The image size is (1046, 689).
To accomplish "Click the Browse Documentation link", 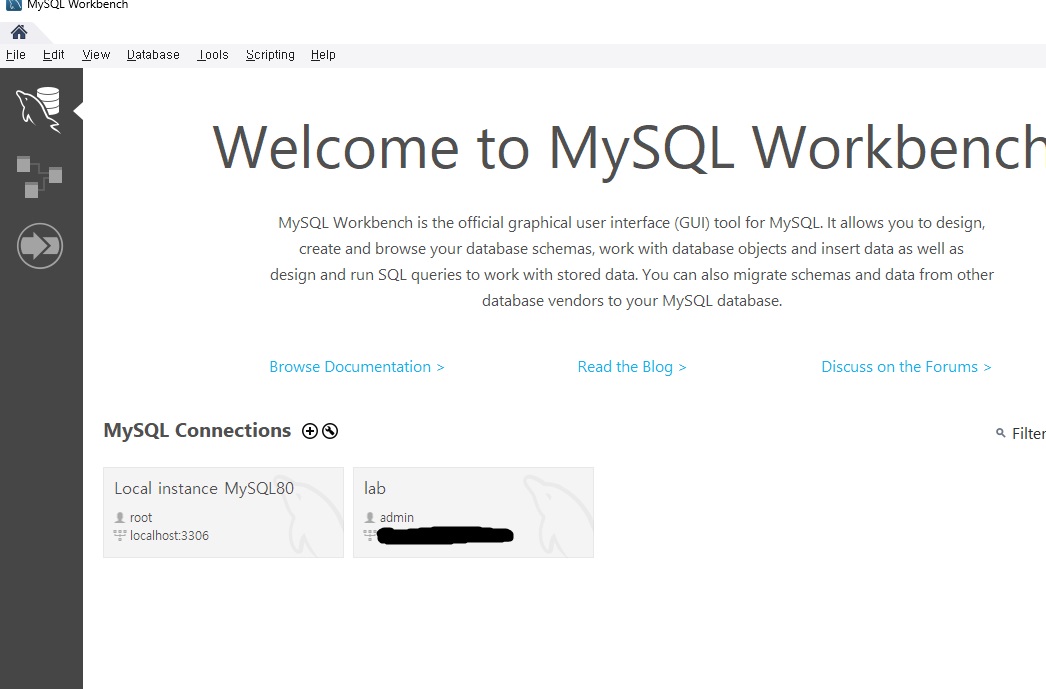I will pos(356,367).
